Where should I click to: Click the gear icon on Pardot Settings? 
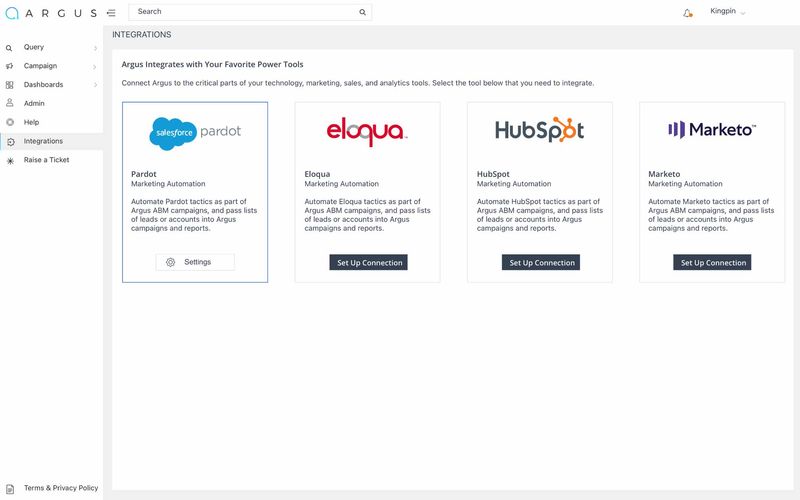pyautogui.click(x=170, y=262)
